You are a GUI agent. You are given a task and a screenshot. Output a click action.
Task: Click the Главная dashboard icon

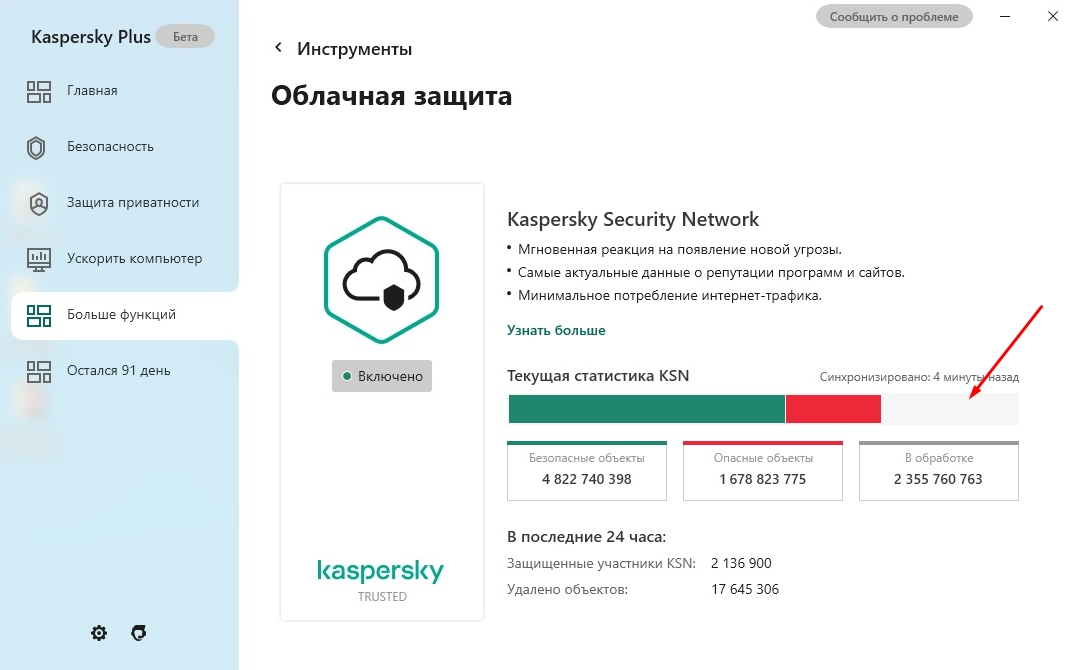tap(39, 91)
